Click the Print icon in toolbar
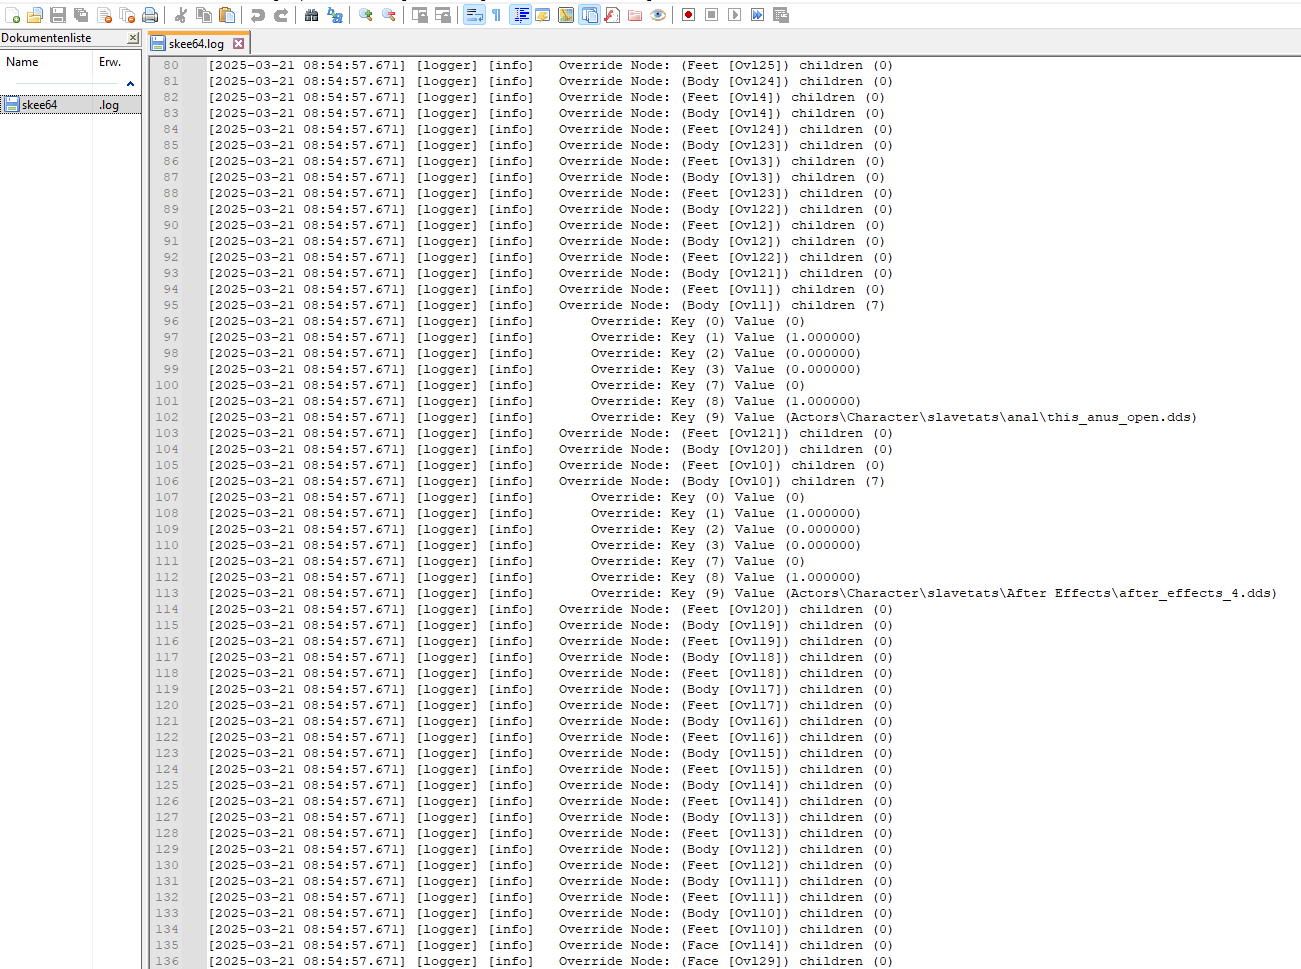 [x=150, y=15]
